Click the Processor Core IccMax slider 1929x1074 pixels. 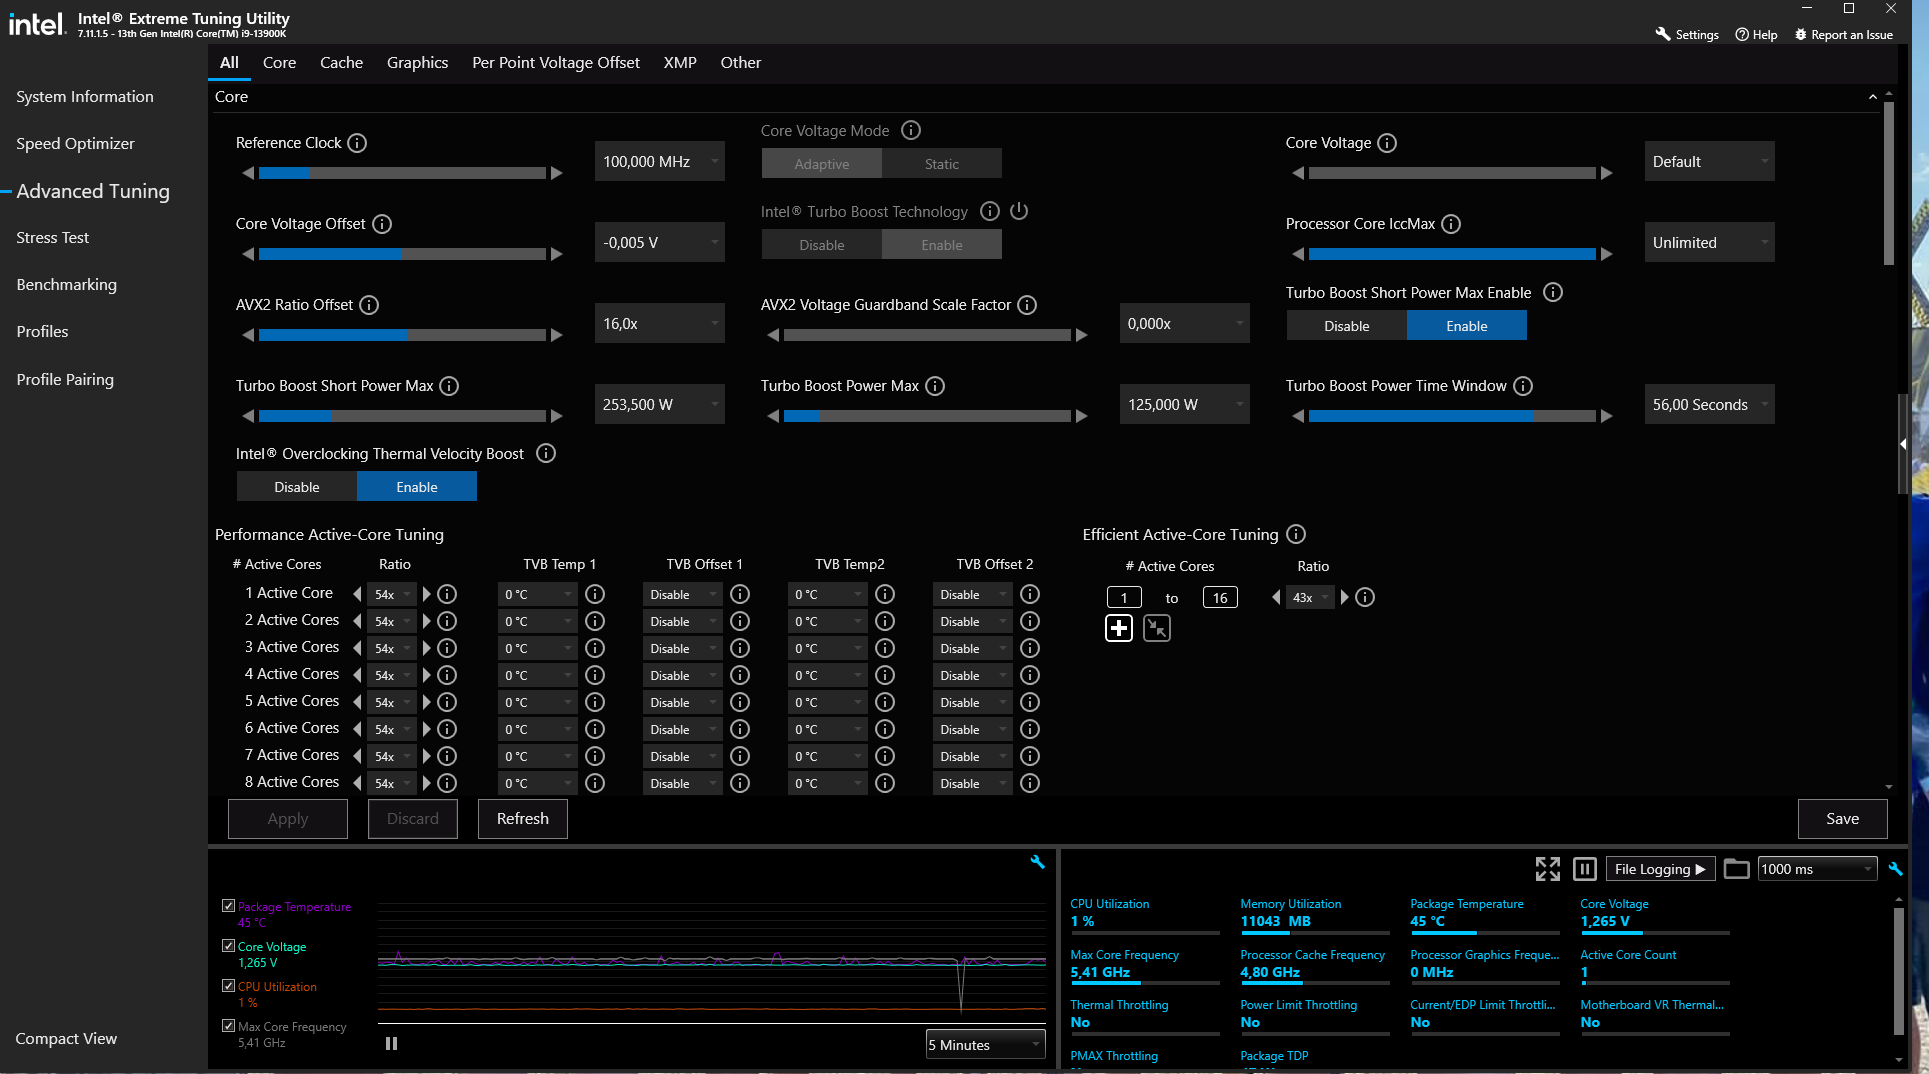(1452, 254)
